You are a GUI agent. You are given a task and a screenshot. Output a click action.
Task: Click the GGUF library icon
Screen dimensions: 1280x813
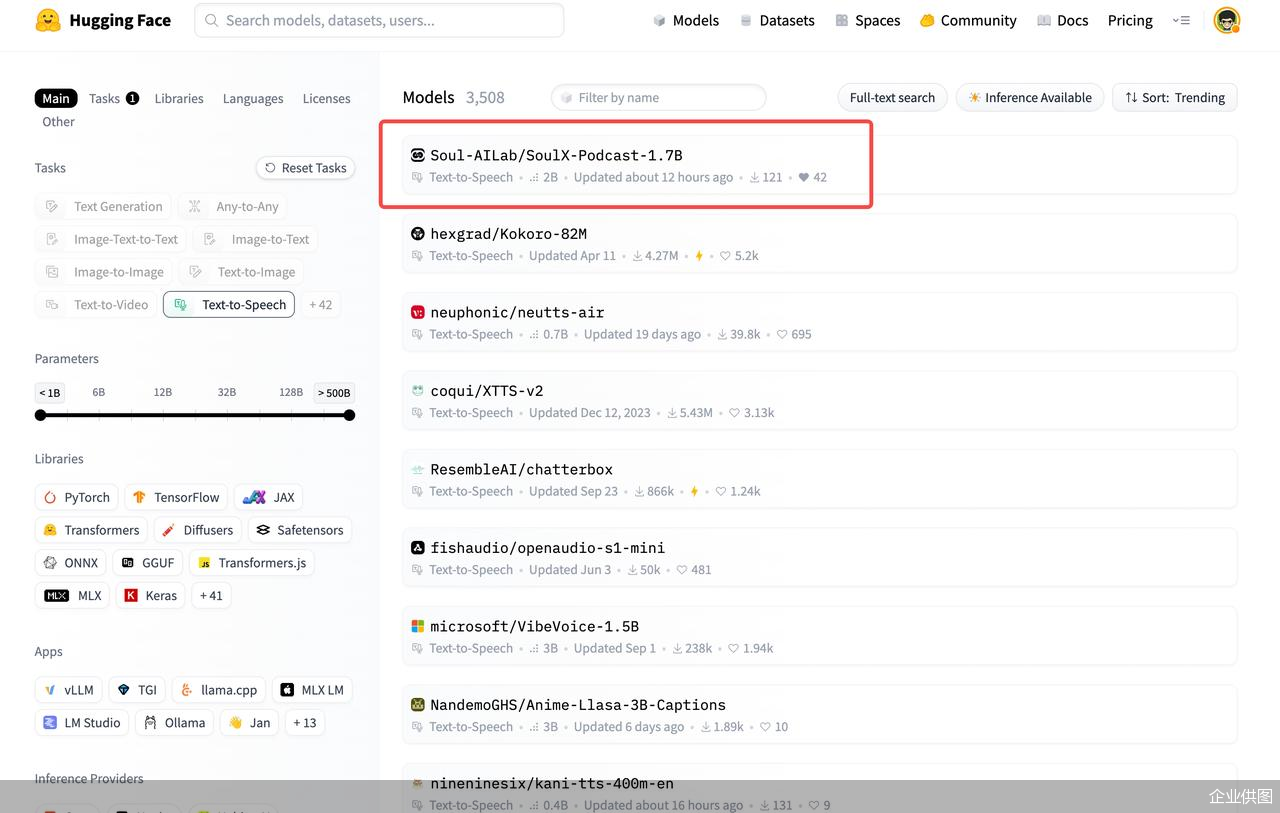point(128,563)
